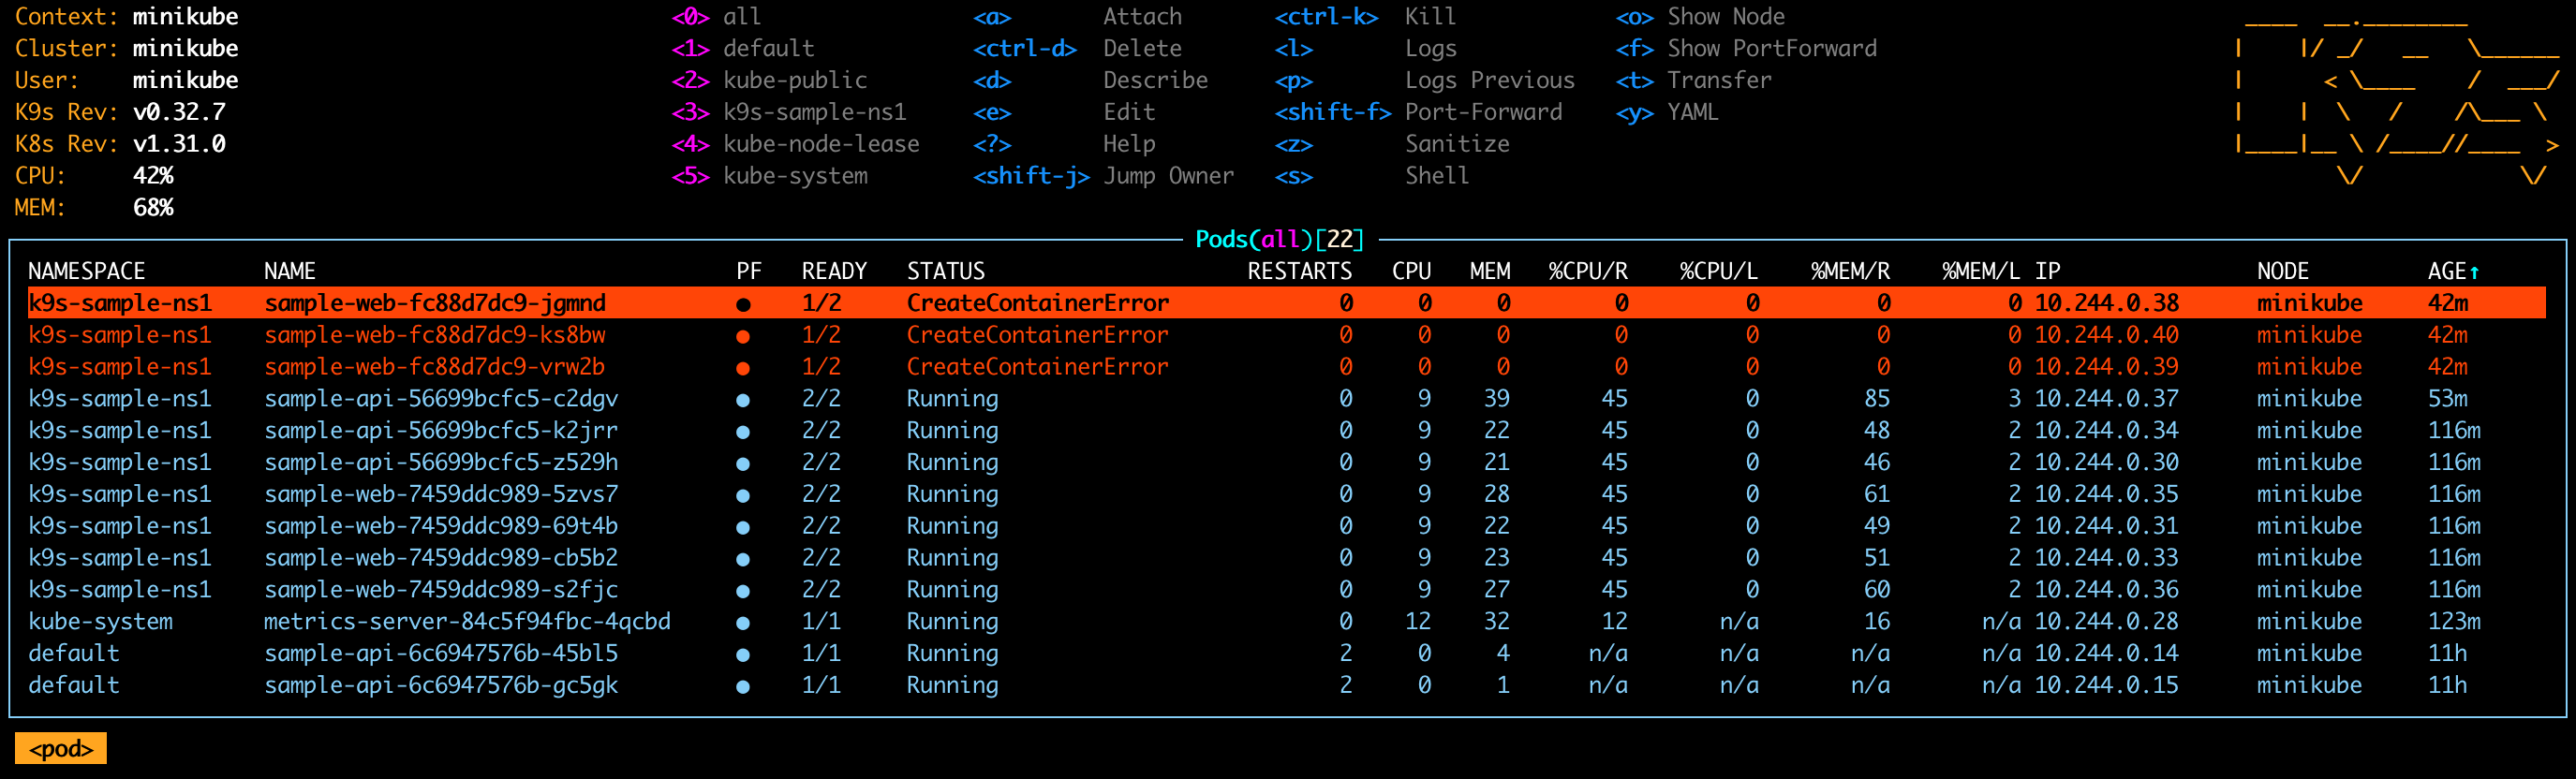Click the CPU 42% indicator

153,177
